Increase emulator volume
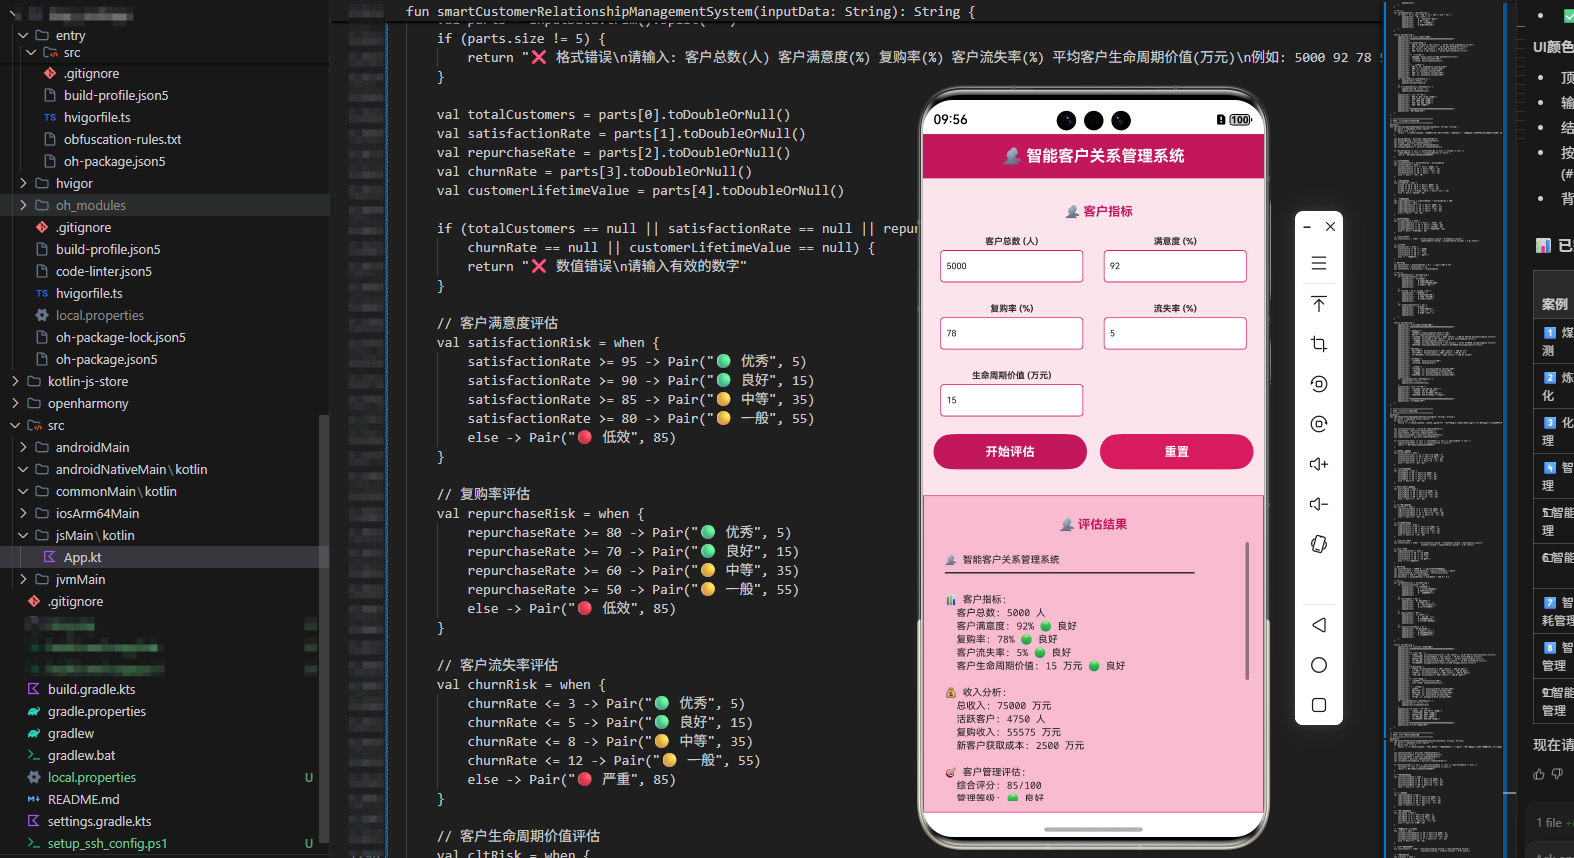 (1319, 464)
